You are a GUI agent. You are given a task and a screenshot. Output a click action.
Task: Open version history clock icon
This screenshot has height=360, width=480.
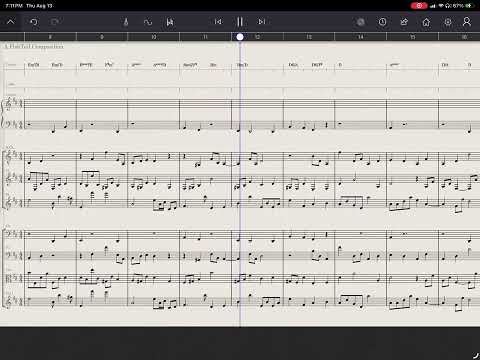pos(382,22)
